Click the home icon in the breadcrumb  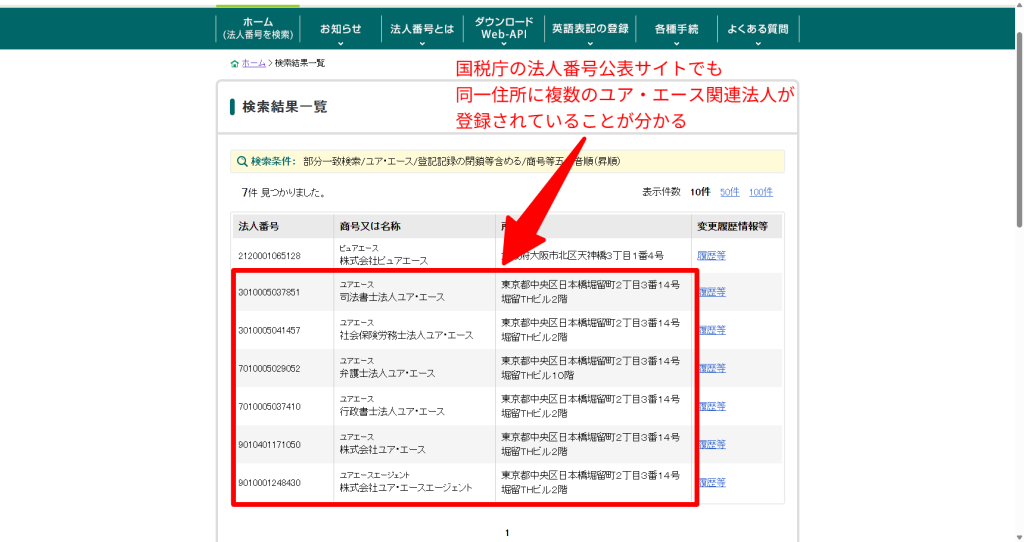pyautogui.click(x=234, y=63)
